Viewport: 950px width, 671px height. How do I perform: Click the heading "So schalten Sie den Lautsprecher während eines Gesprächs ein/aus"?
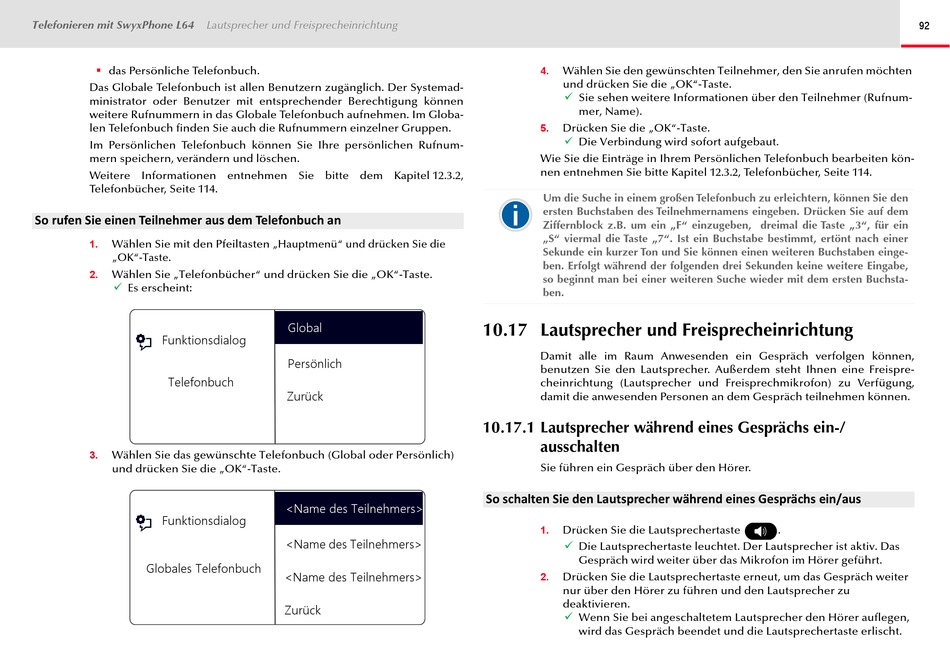[x=673, y=499]
